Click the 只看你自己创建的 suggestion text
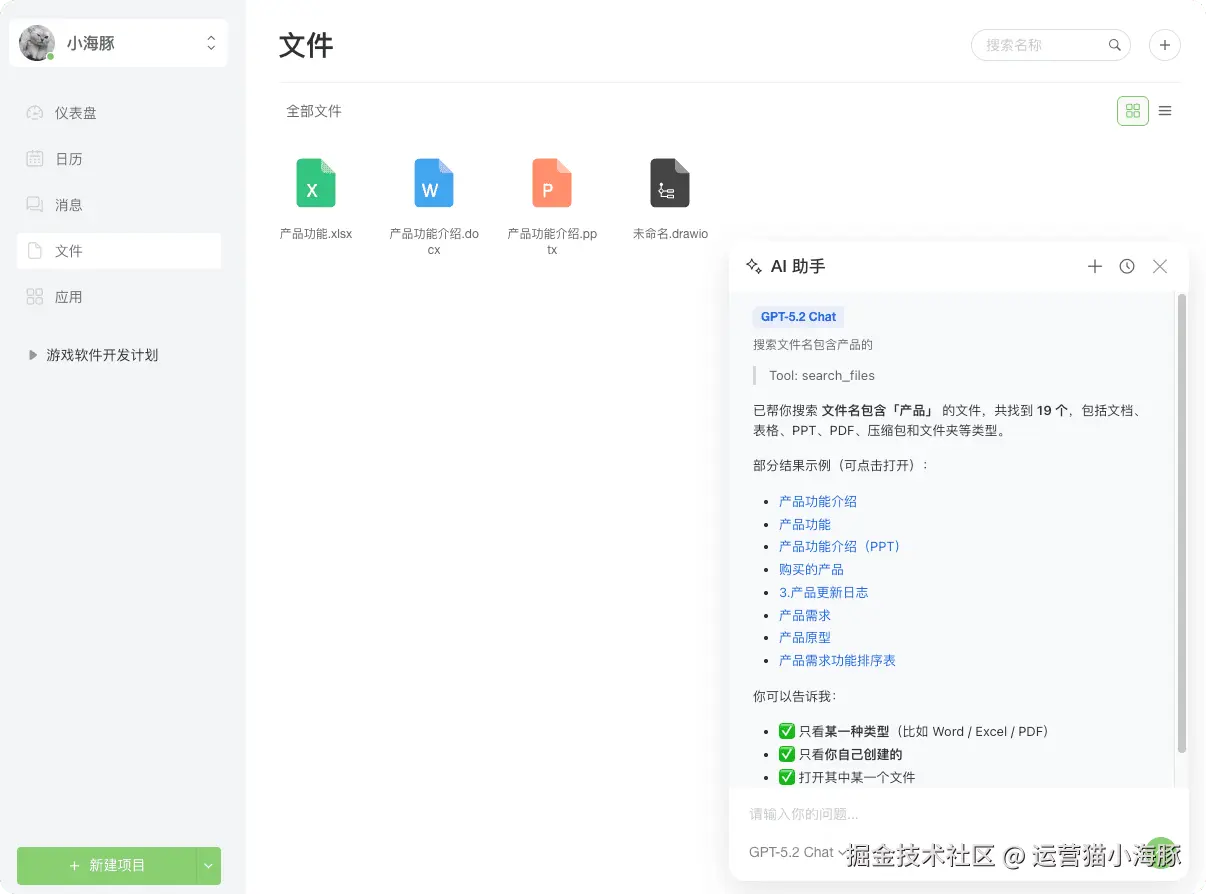 coord(850,755)
